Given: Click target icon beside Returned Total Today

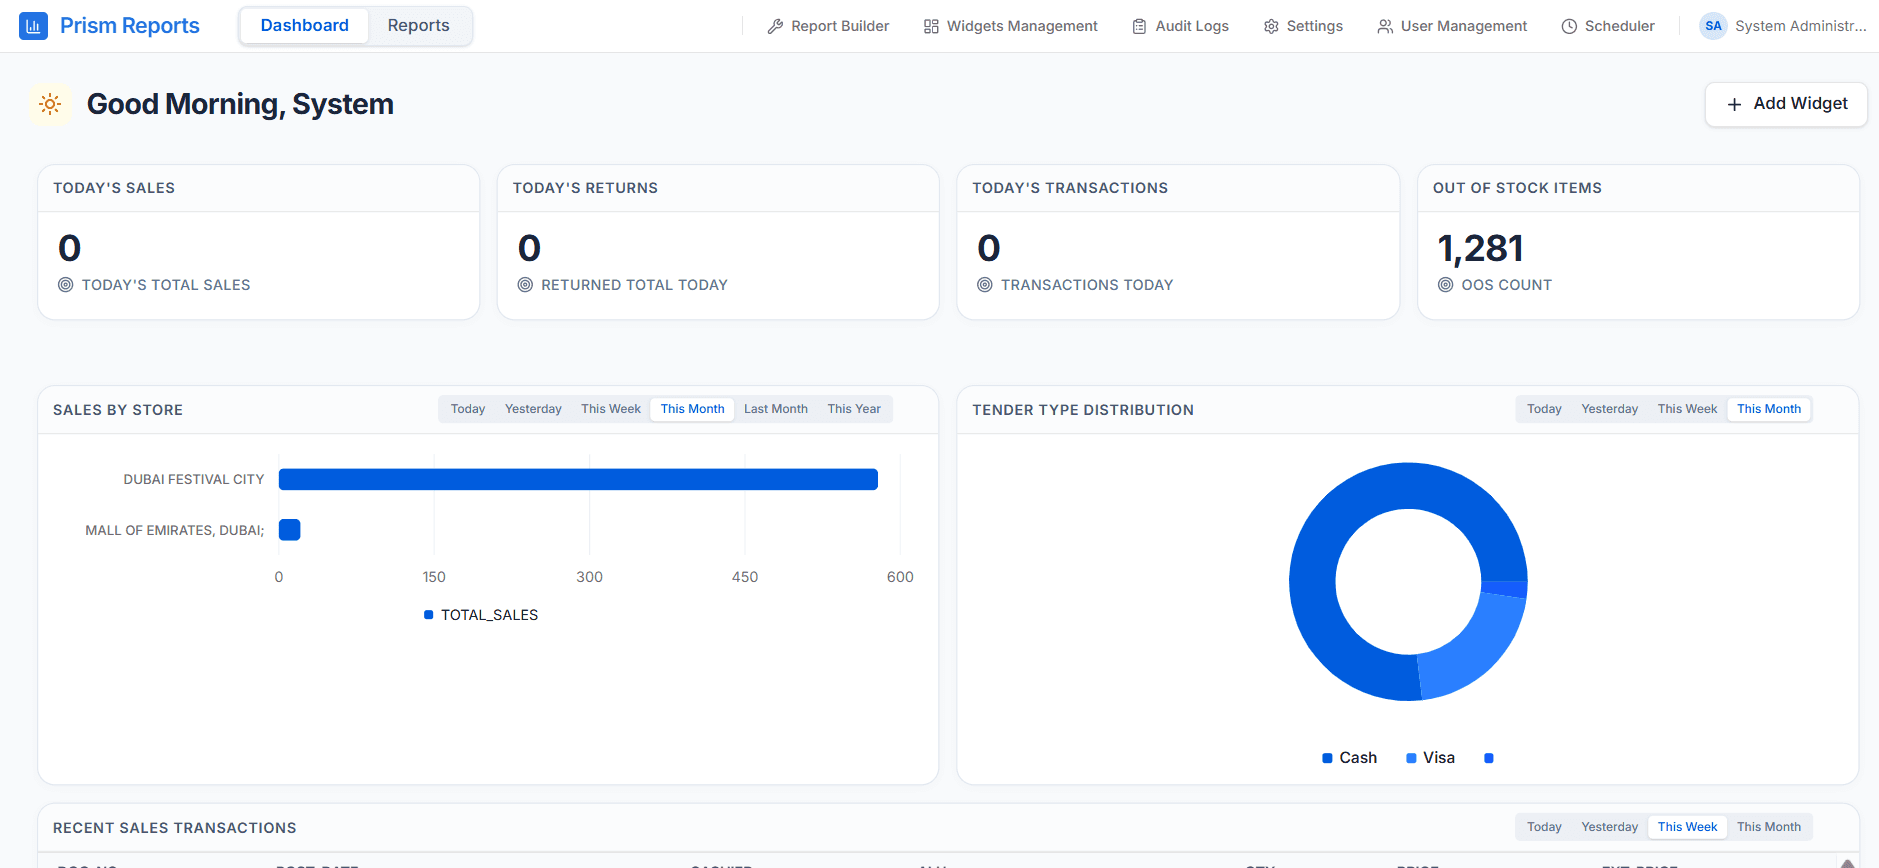Looking at the screenshot, I should pos(525,285).
